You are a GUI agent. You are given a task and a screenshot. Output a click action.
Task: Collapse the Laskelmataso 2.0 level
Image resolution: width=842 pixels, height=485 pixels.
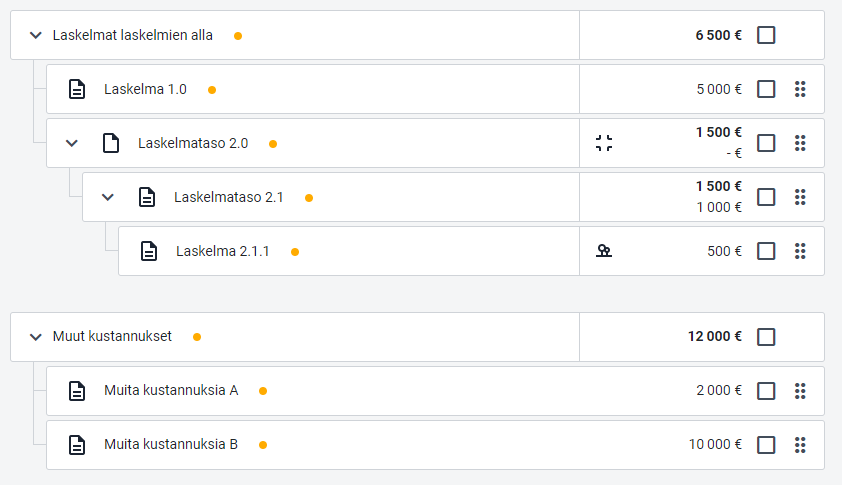pyautogui.click(x=71, y=143)
